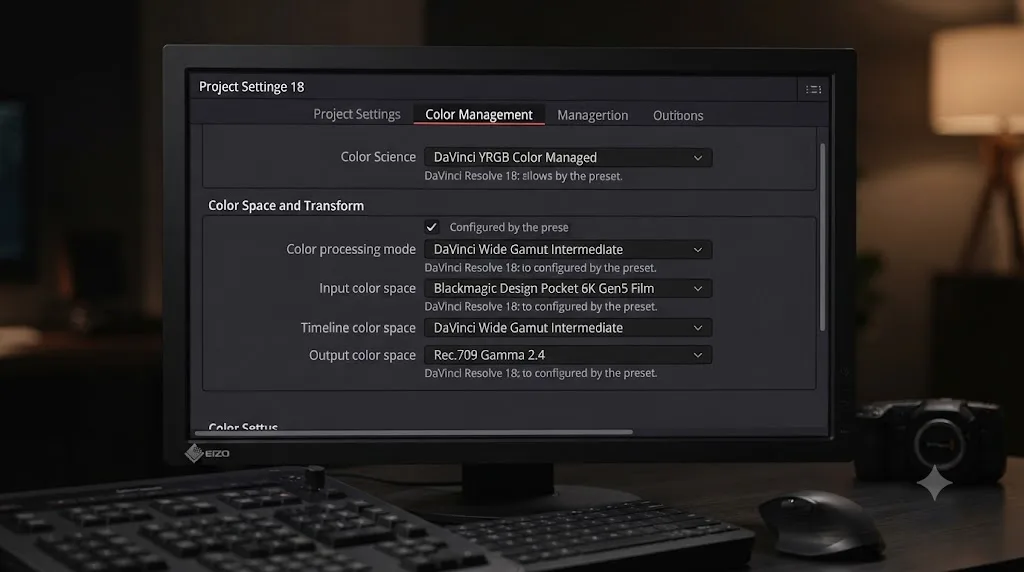1024x572 pixels.
Task: Open the panel options menu icon
Action: [x=813, y=89]
